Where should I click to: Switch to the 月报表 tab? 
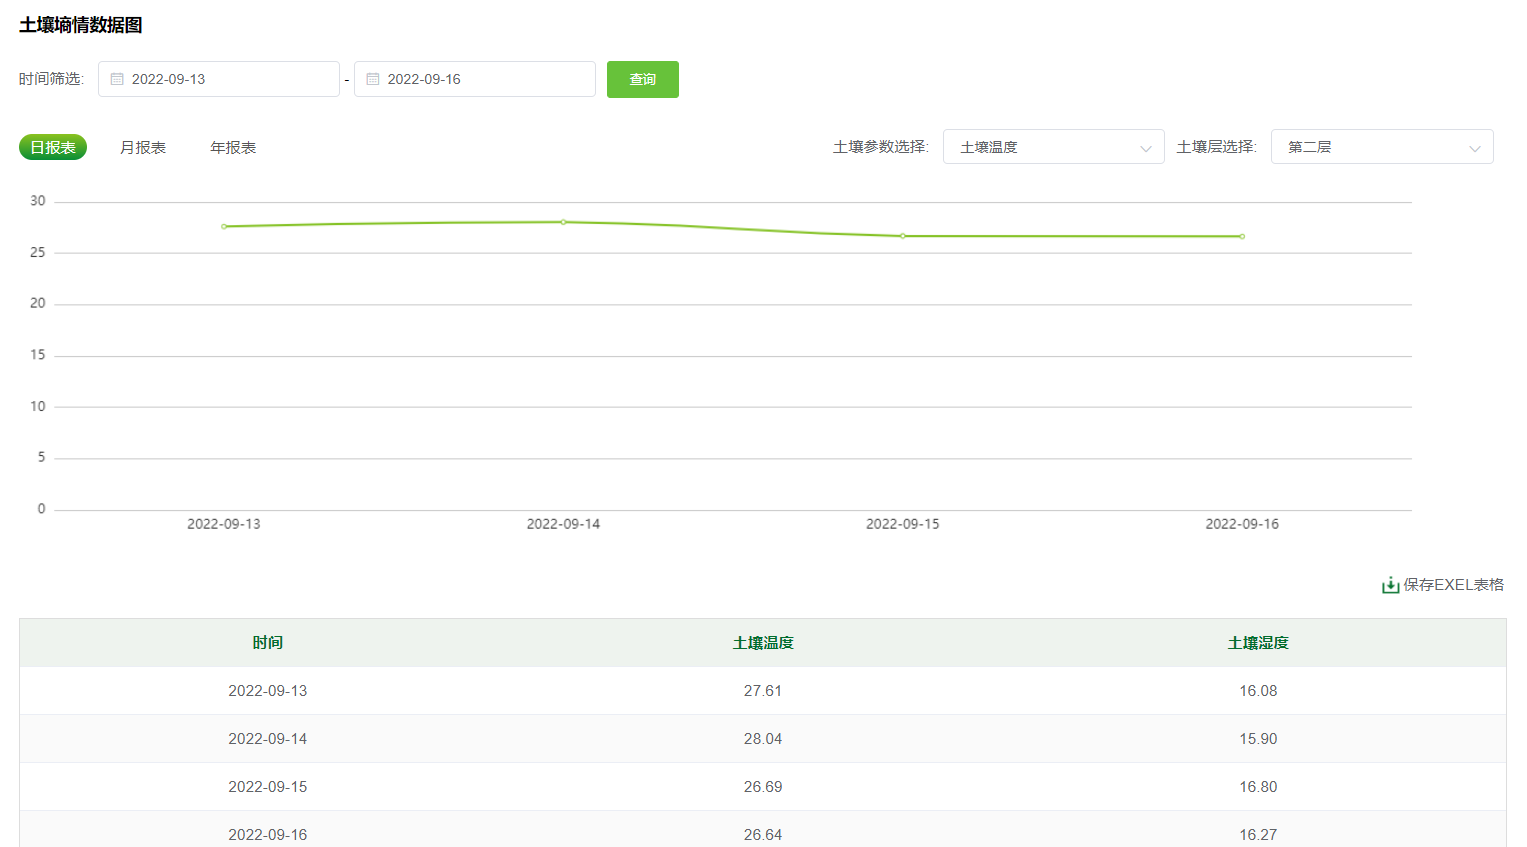point(143,147)
